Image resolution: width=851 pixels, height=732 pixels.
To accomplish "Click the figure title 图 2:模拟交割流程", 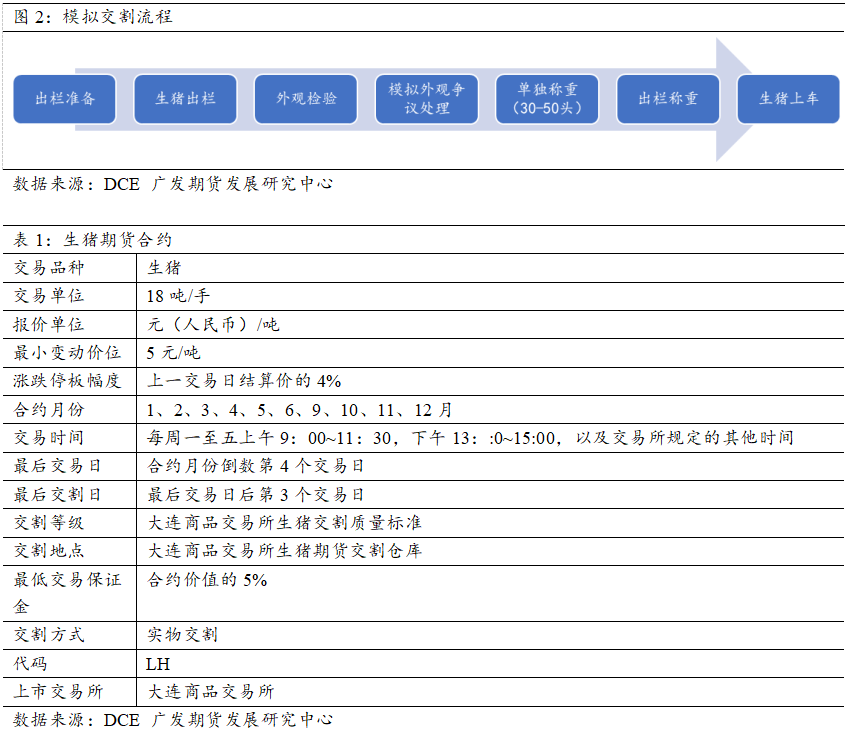I will 93,17.
